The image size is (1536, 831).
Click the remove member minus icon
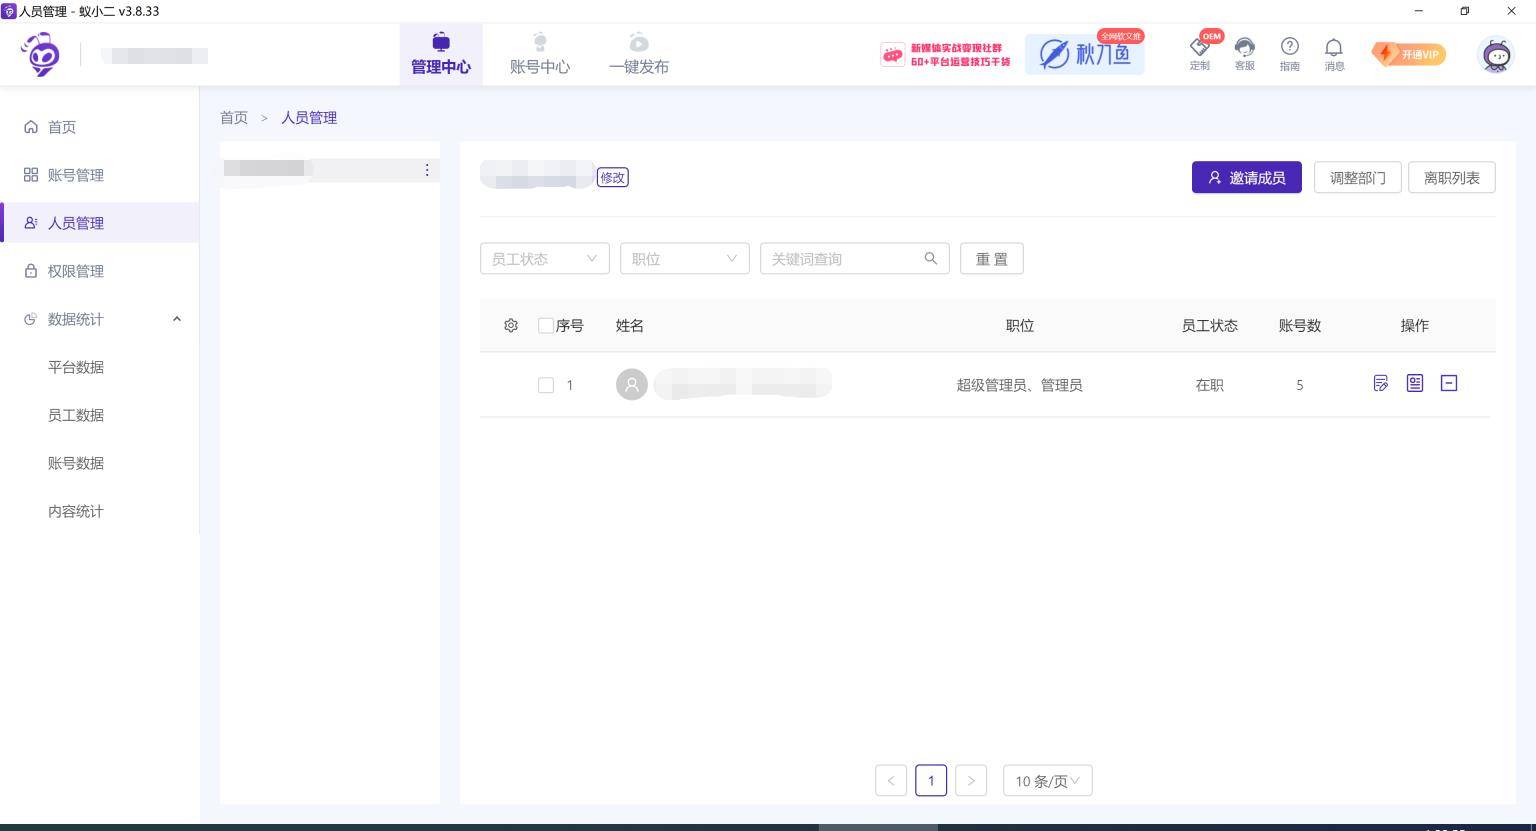click(1449, 383)
